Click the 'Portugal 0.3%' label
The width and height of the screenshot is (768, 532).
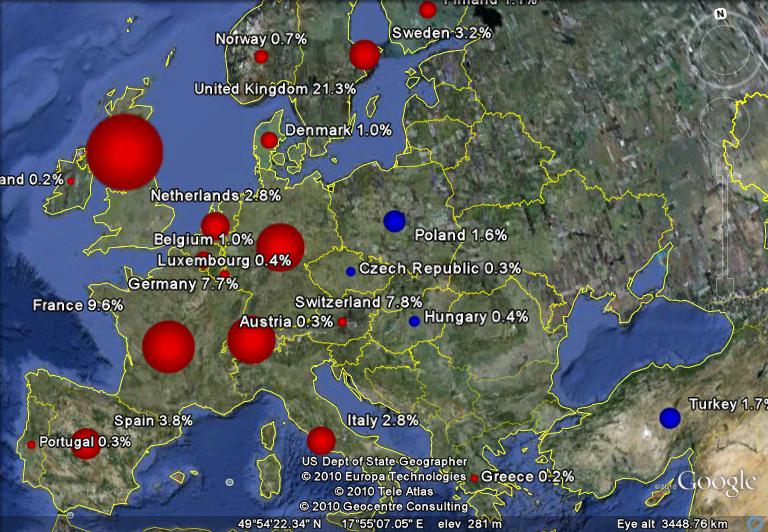tap(85, 442)
